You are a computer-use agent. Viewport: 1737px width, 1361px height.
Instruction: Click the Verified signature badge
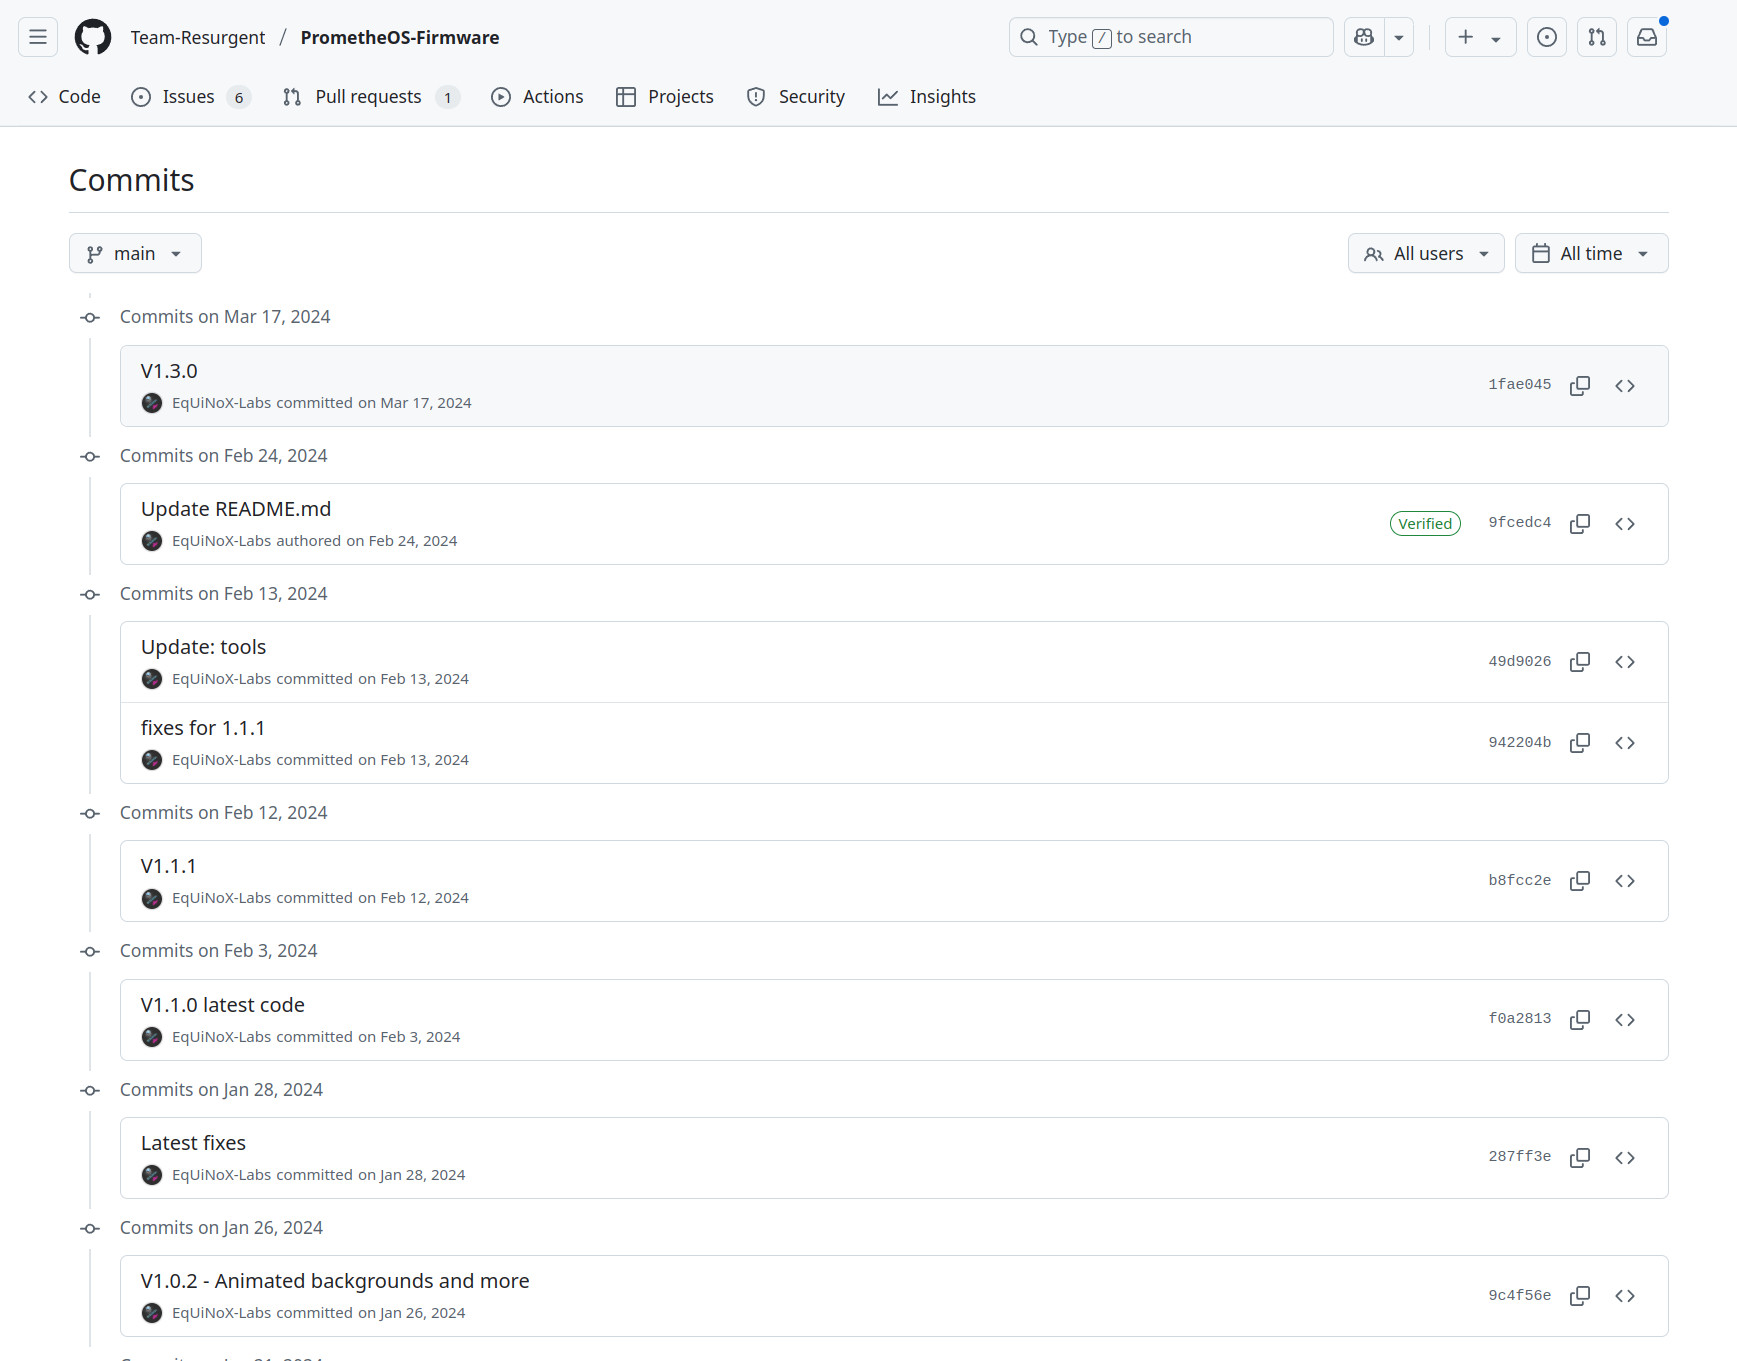pos(1425,524)
